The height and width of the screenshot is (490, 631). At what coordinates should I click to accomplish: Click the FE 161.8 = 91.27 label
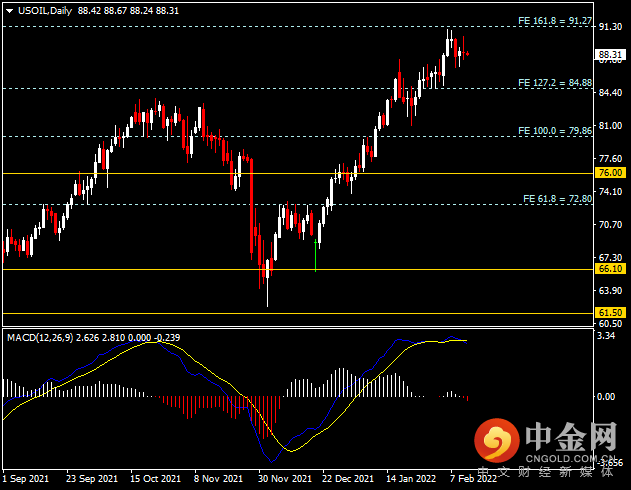pyautogui.click(x=555, y=21)
